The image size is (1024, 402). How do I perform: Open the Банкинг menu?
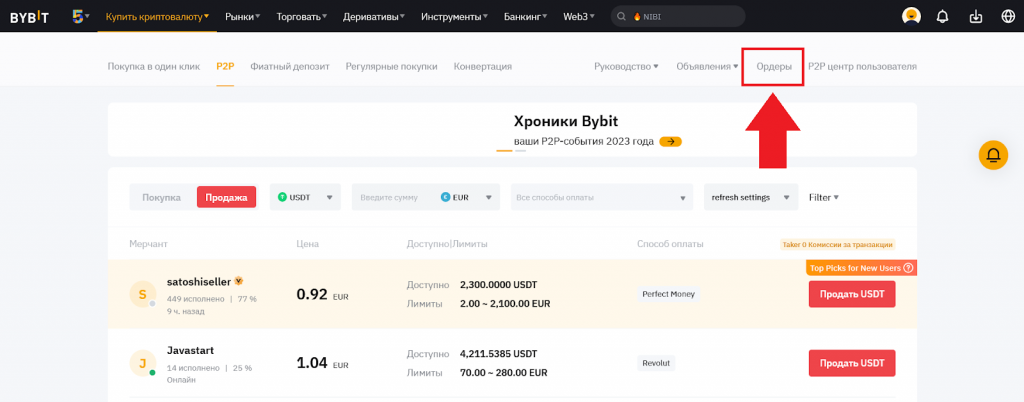tap(526, 16)
